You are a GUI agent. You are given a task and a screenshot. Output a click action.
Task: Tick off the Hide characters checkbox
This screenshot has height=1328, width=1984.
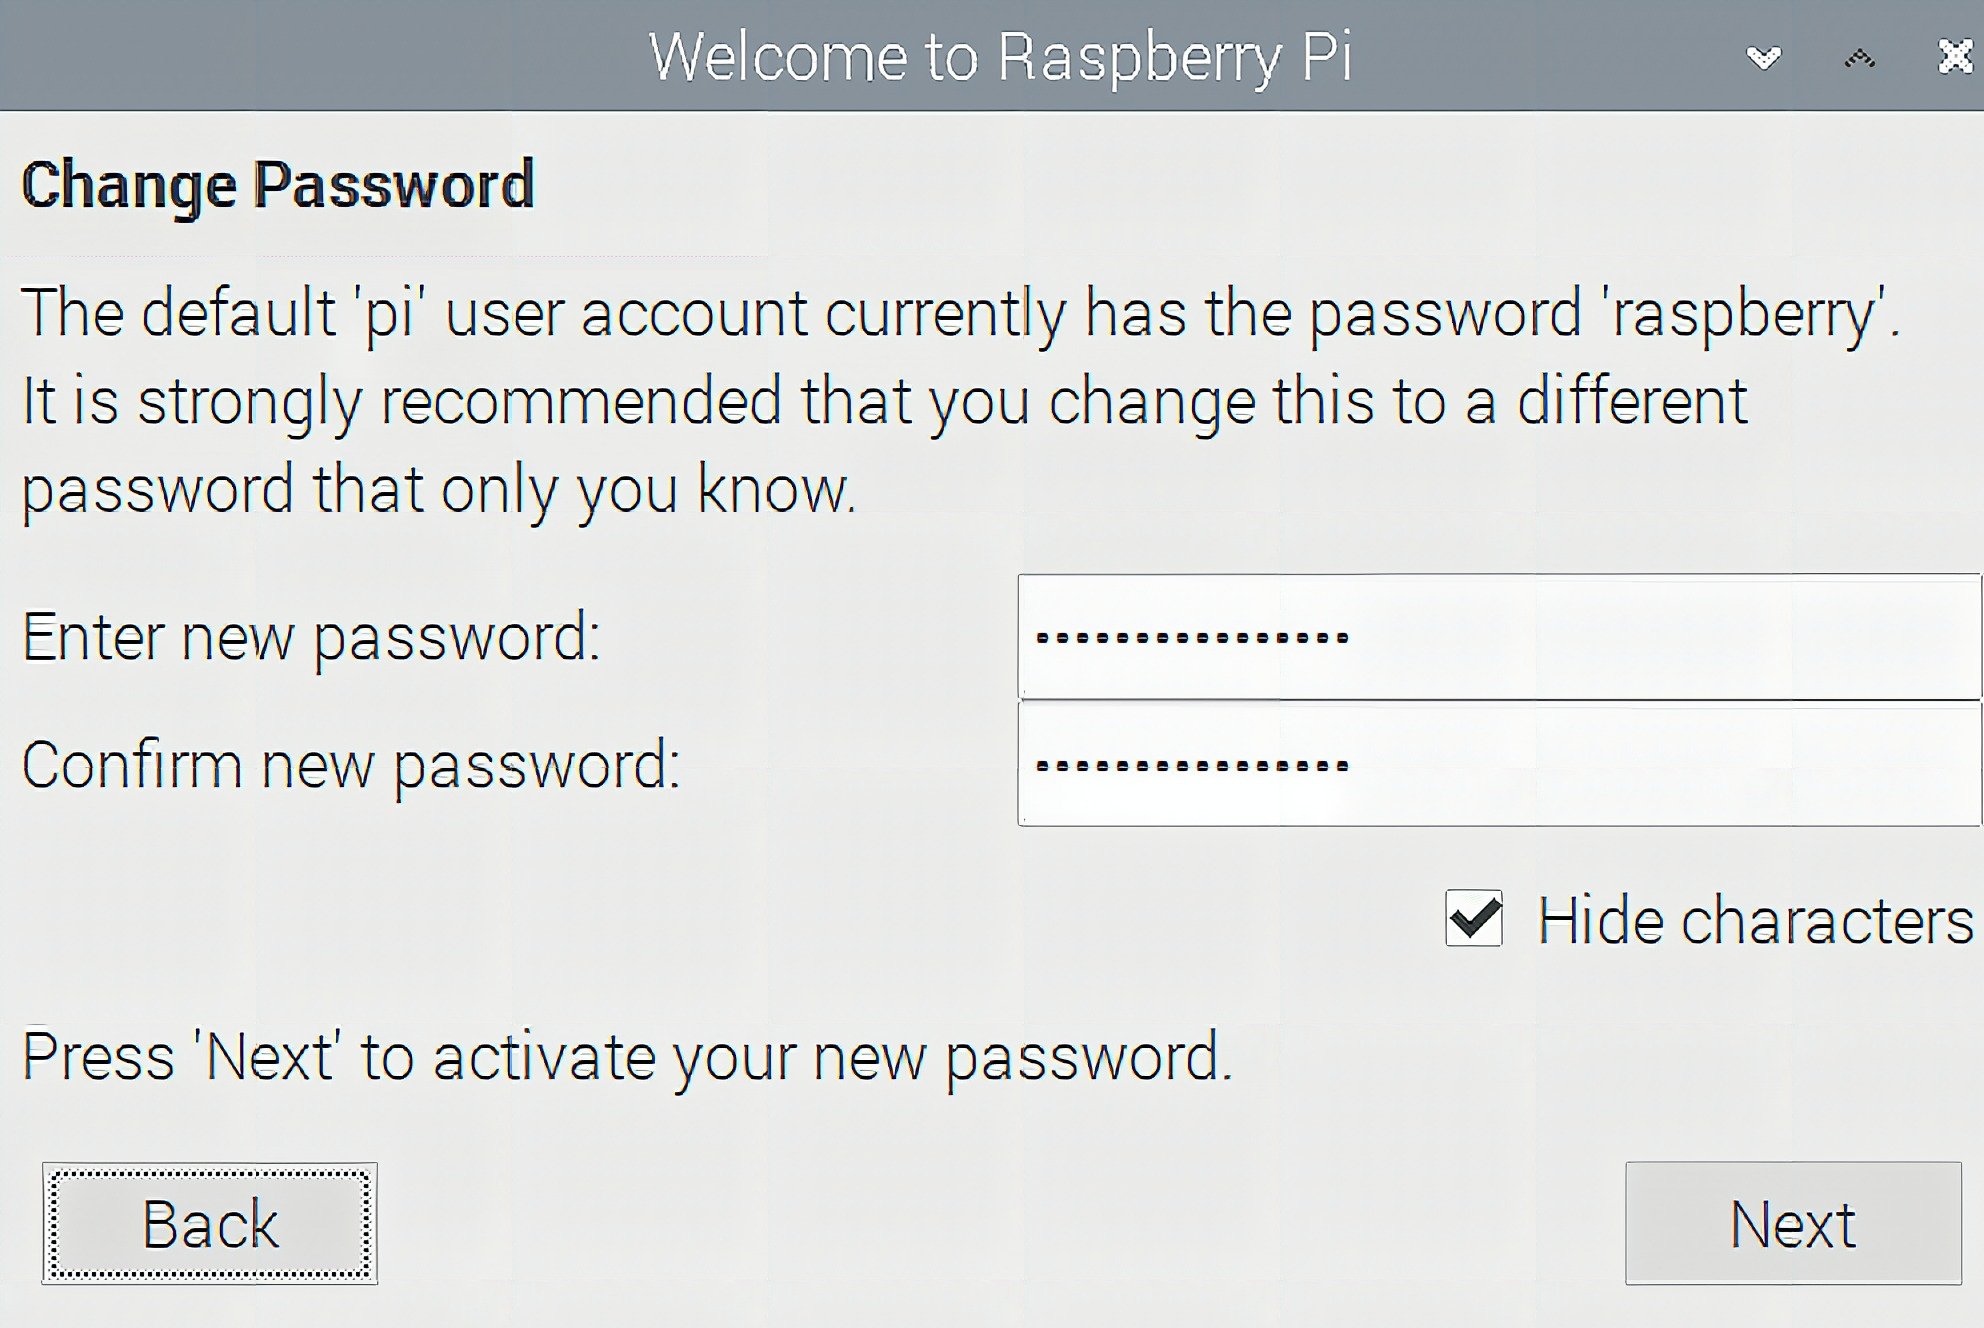point(1474,918)
